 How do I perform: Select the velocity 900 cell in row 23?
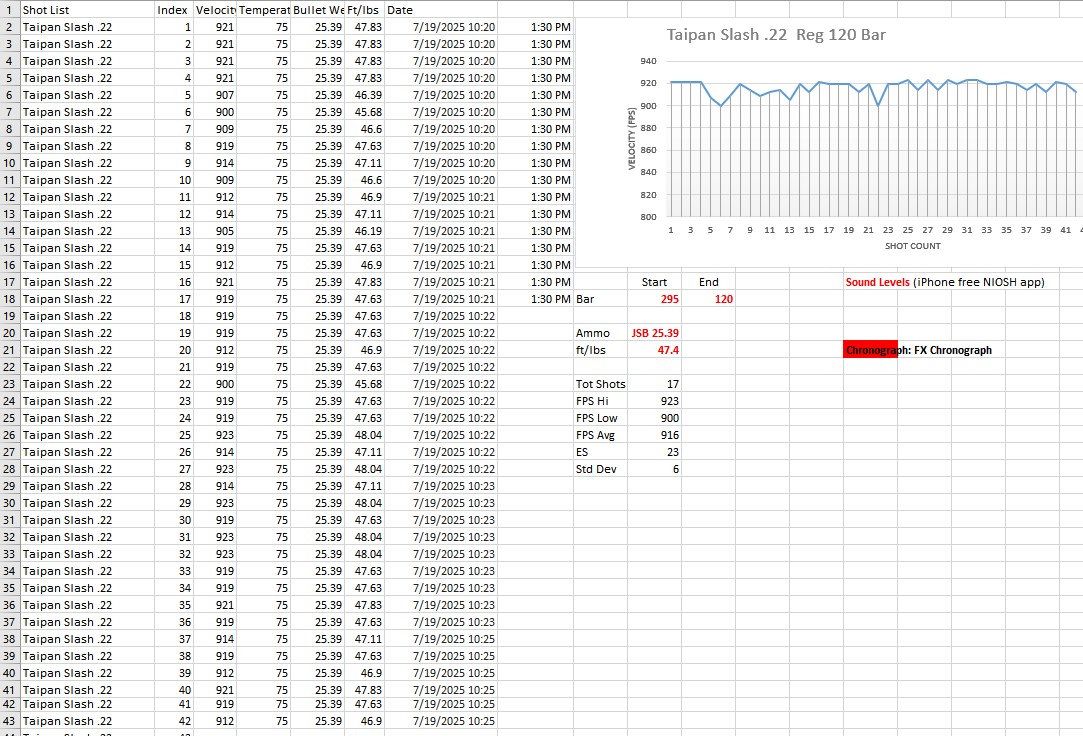[x=214, y=384]
